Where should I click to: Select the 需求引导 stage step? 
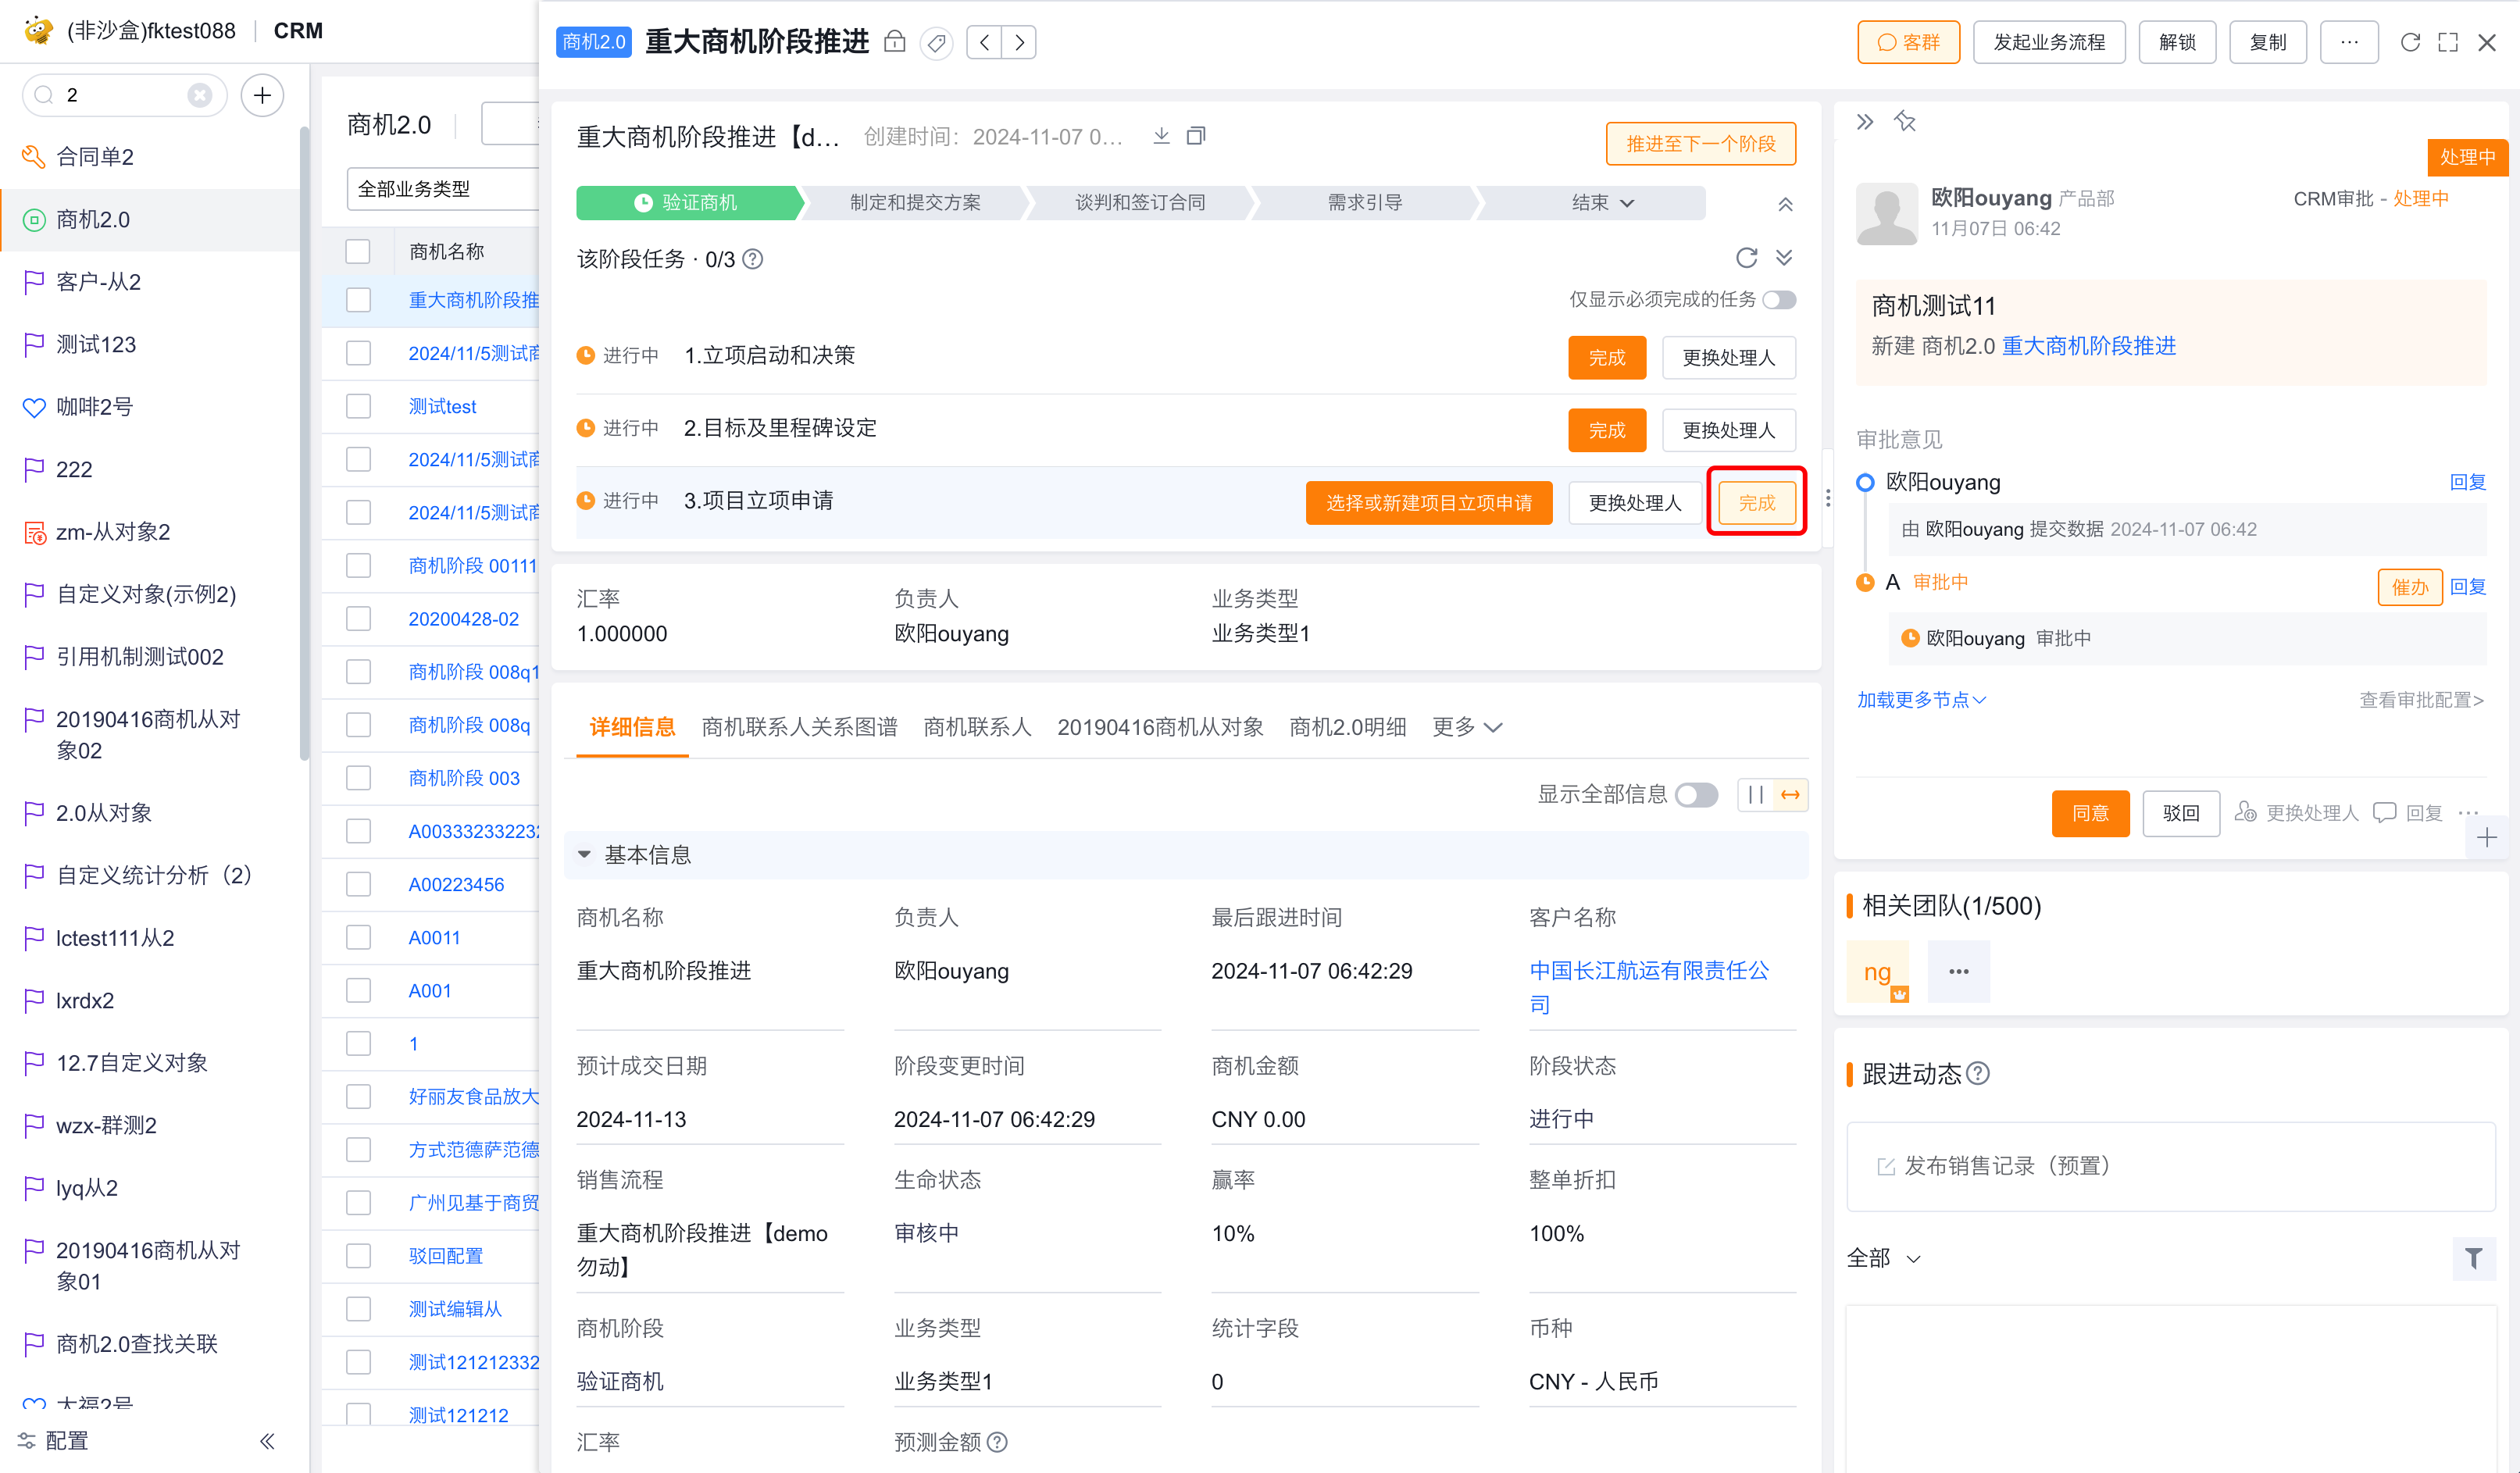point(1364,203)
